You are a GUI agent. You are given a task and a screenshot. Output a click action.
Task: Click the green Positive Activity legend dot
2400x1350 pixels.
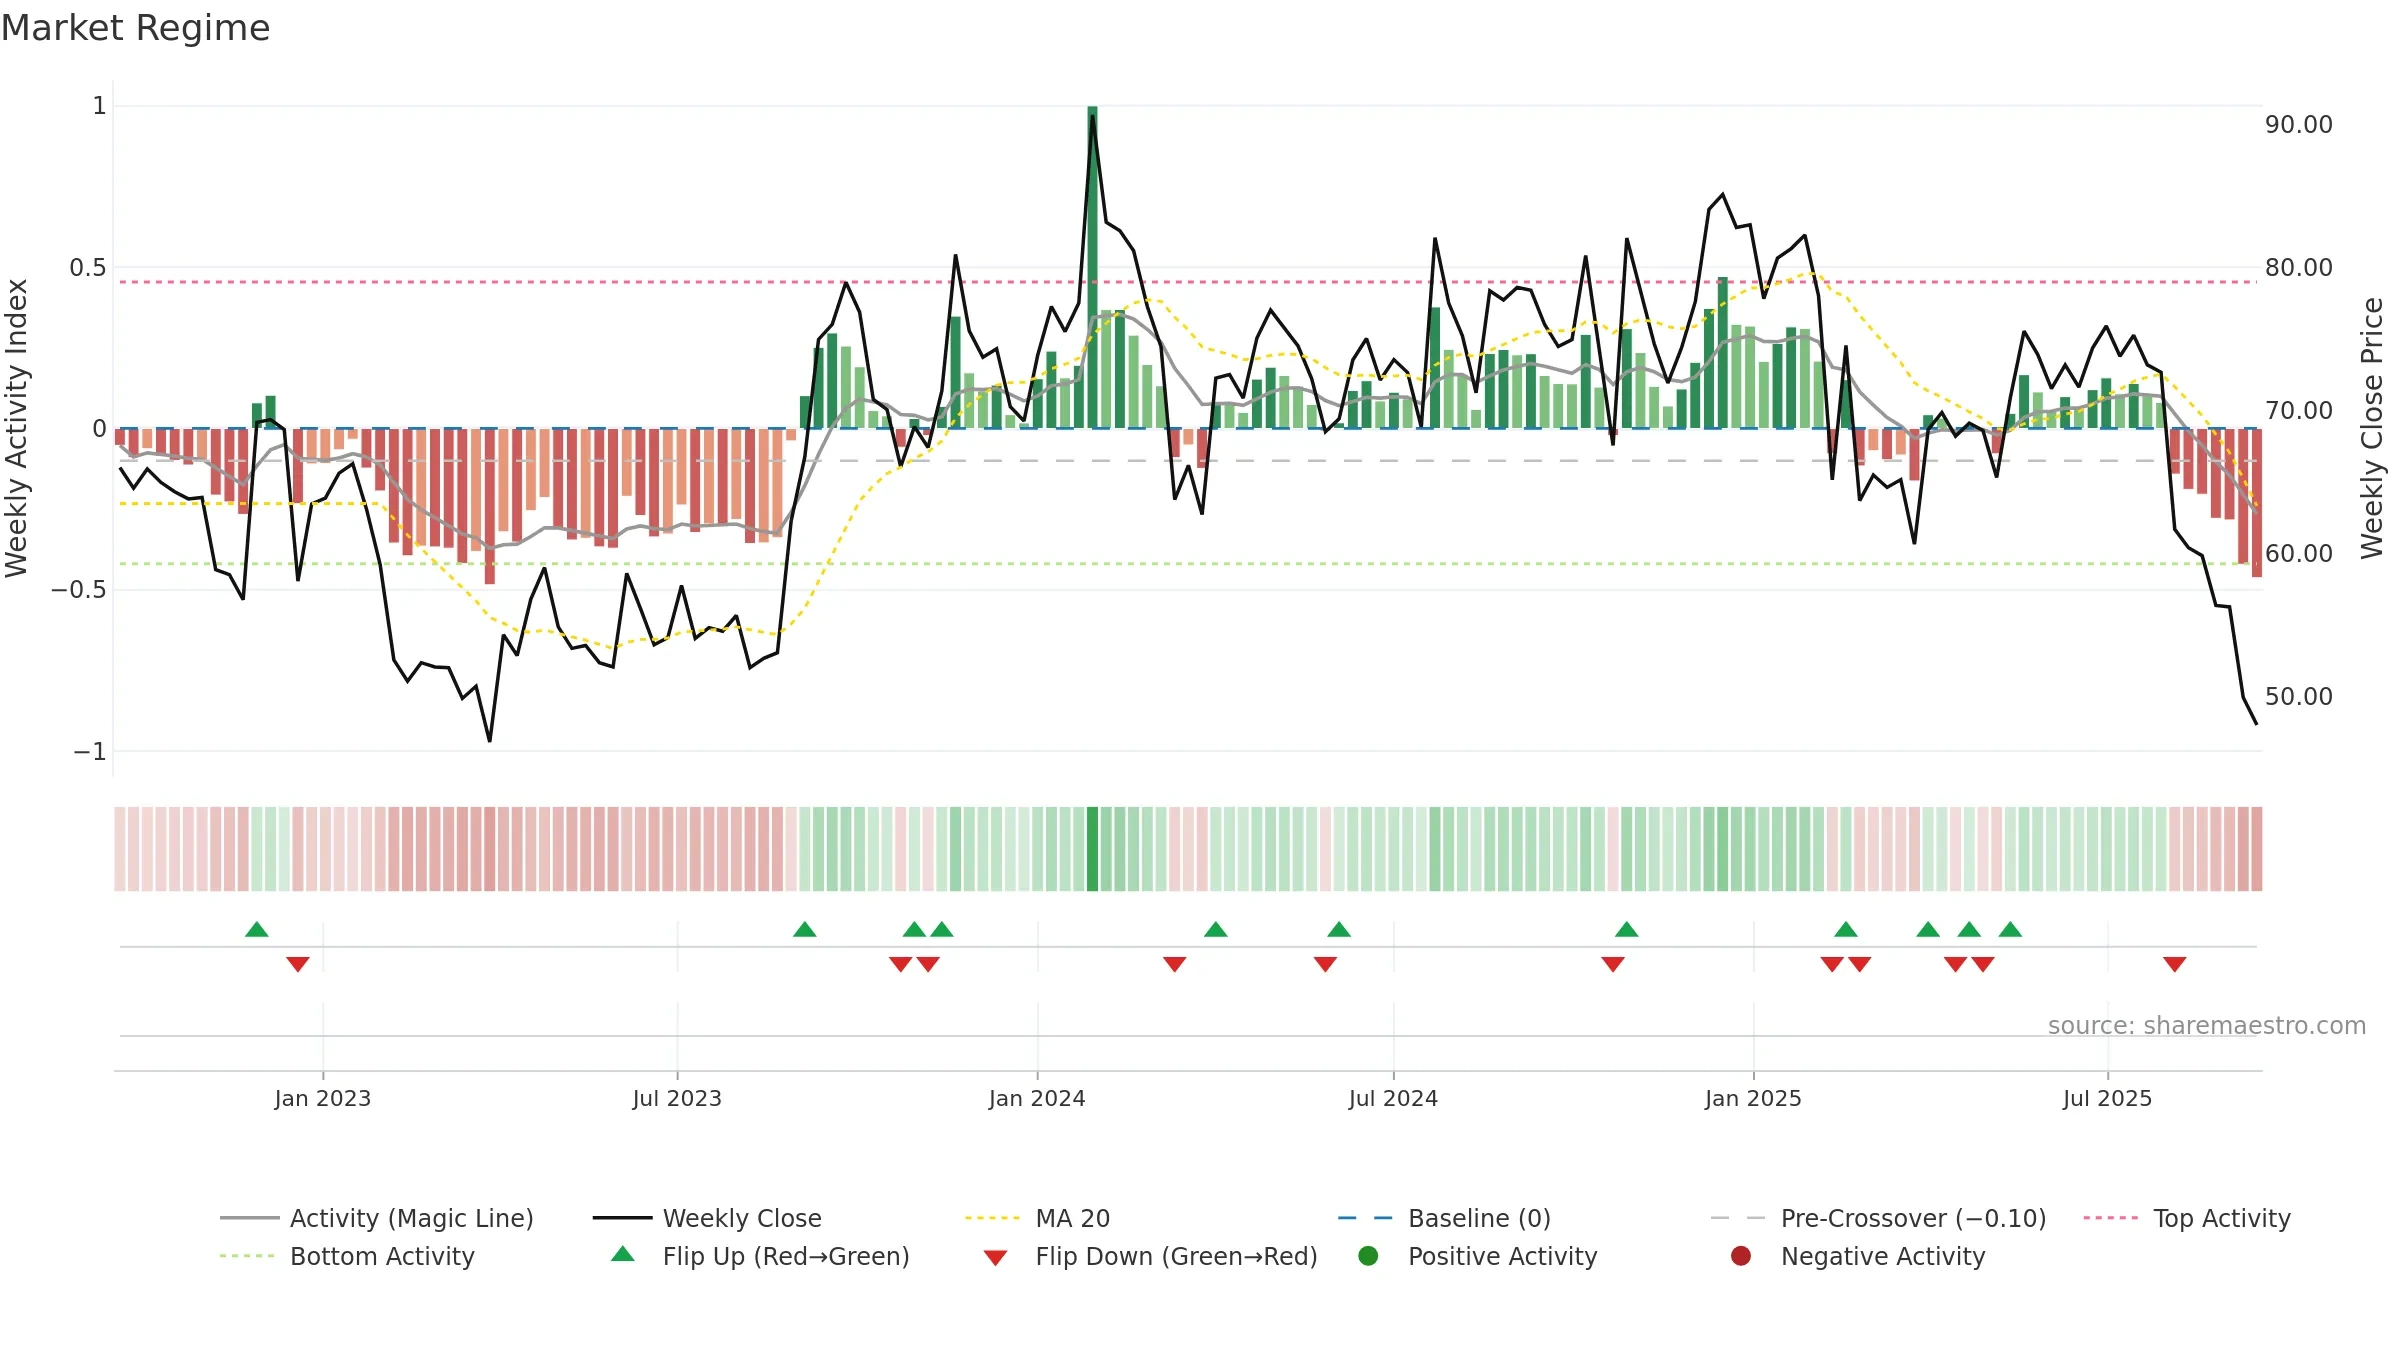click(1368, 1256)
